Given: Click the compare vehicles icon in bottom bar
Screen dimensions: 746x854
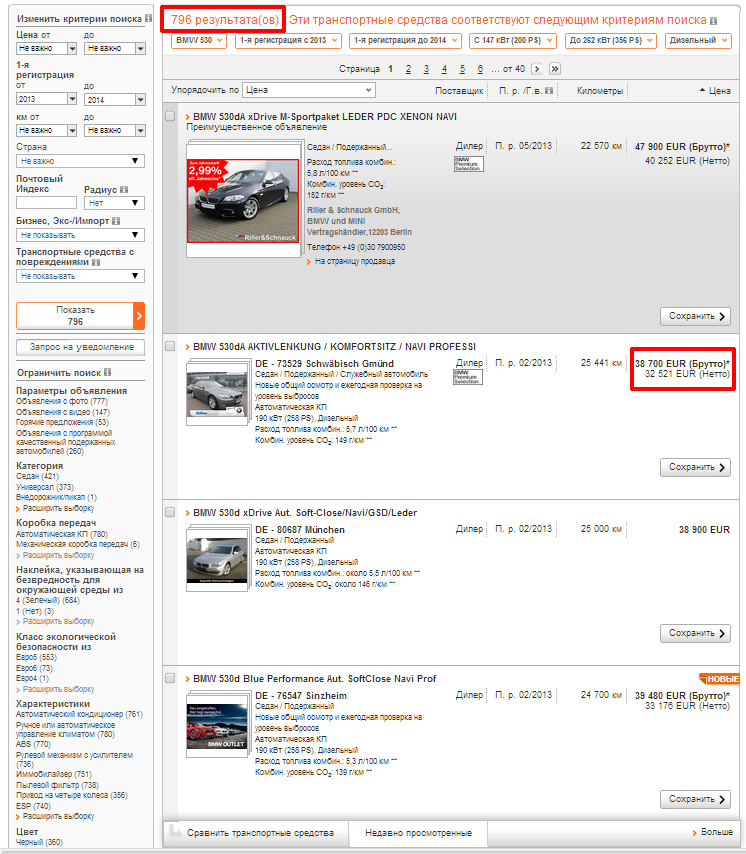Looking at the screenshot, I should point(175,832).
